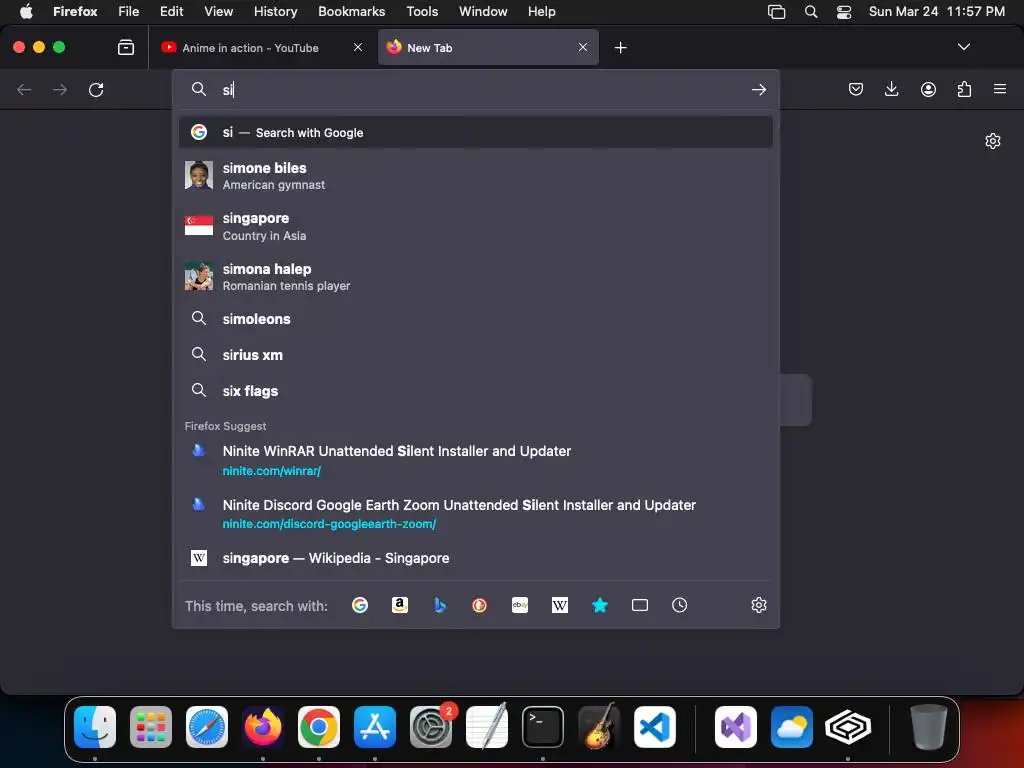Viewport: 1024px width, 768px height.
Task: Open Ninite Discord Google Earth Zoom result
Action: point(475,513)
